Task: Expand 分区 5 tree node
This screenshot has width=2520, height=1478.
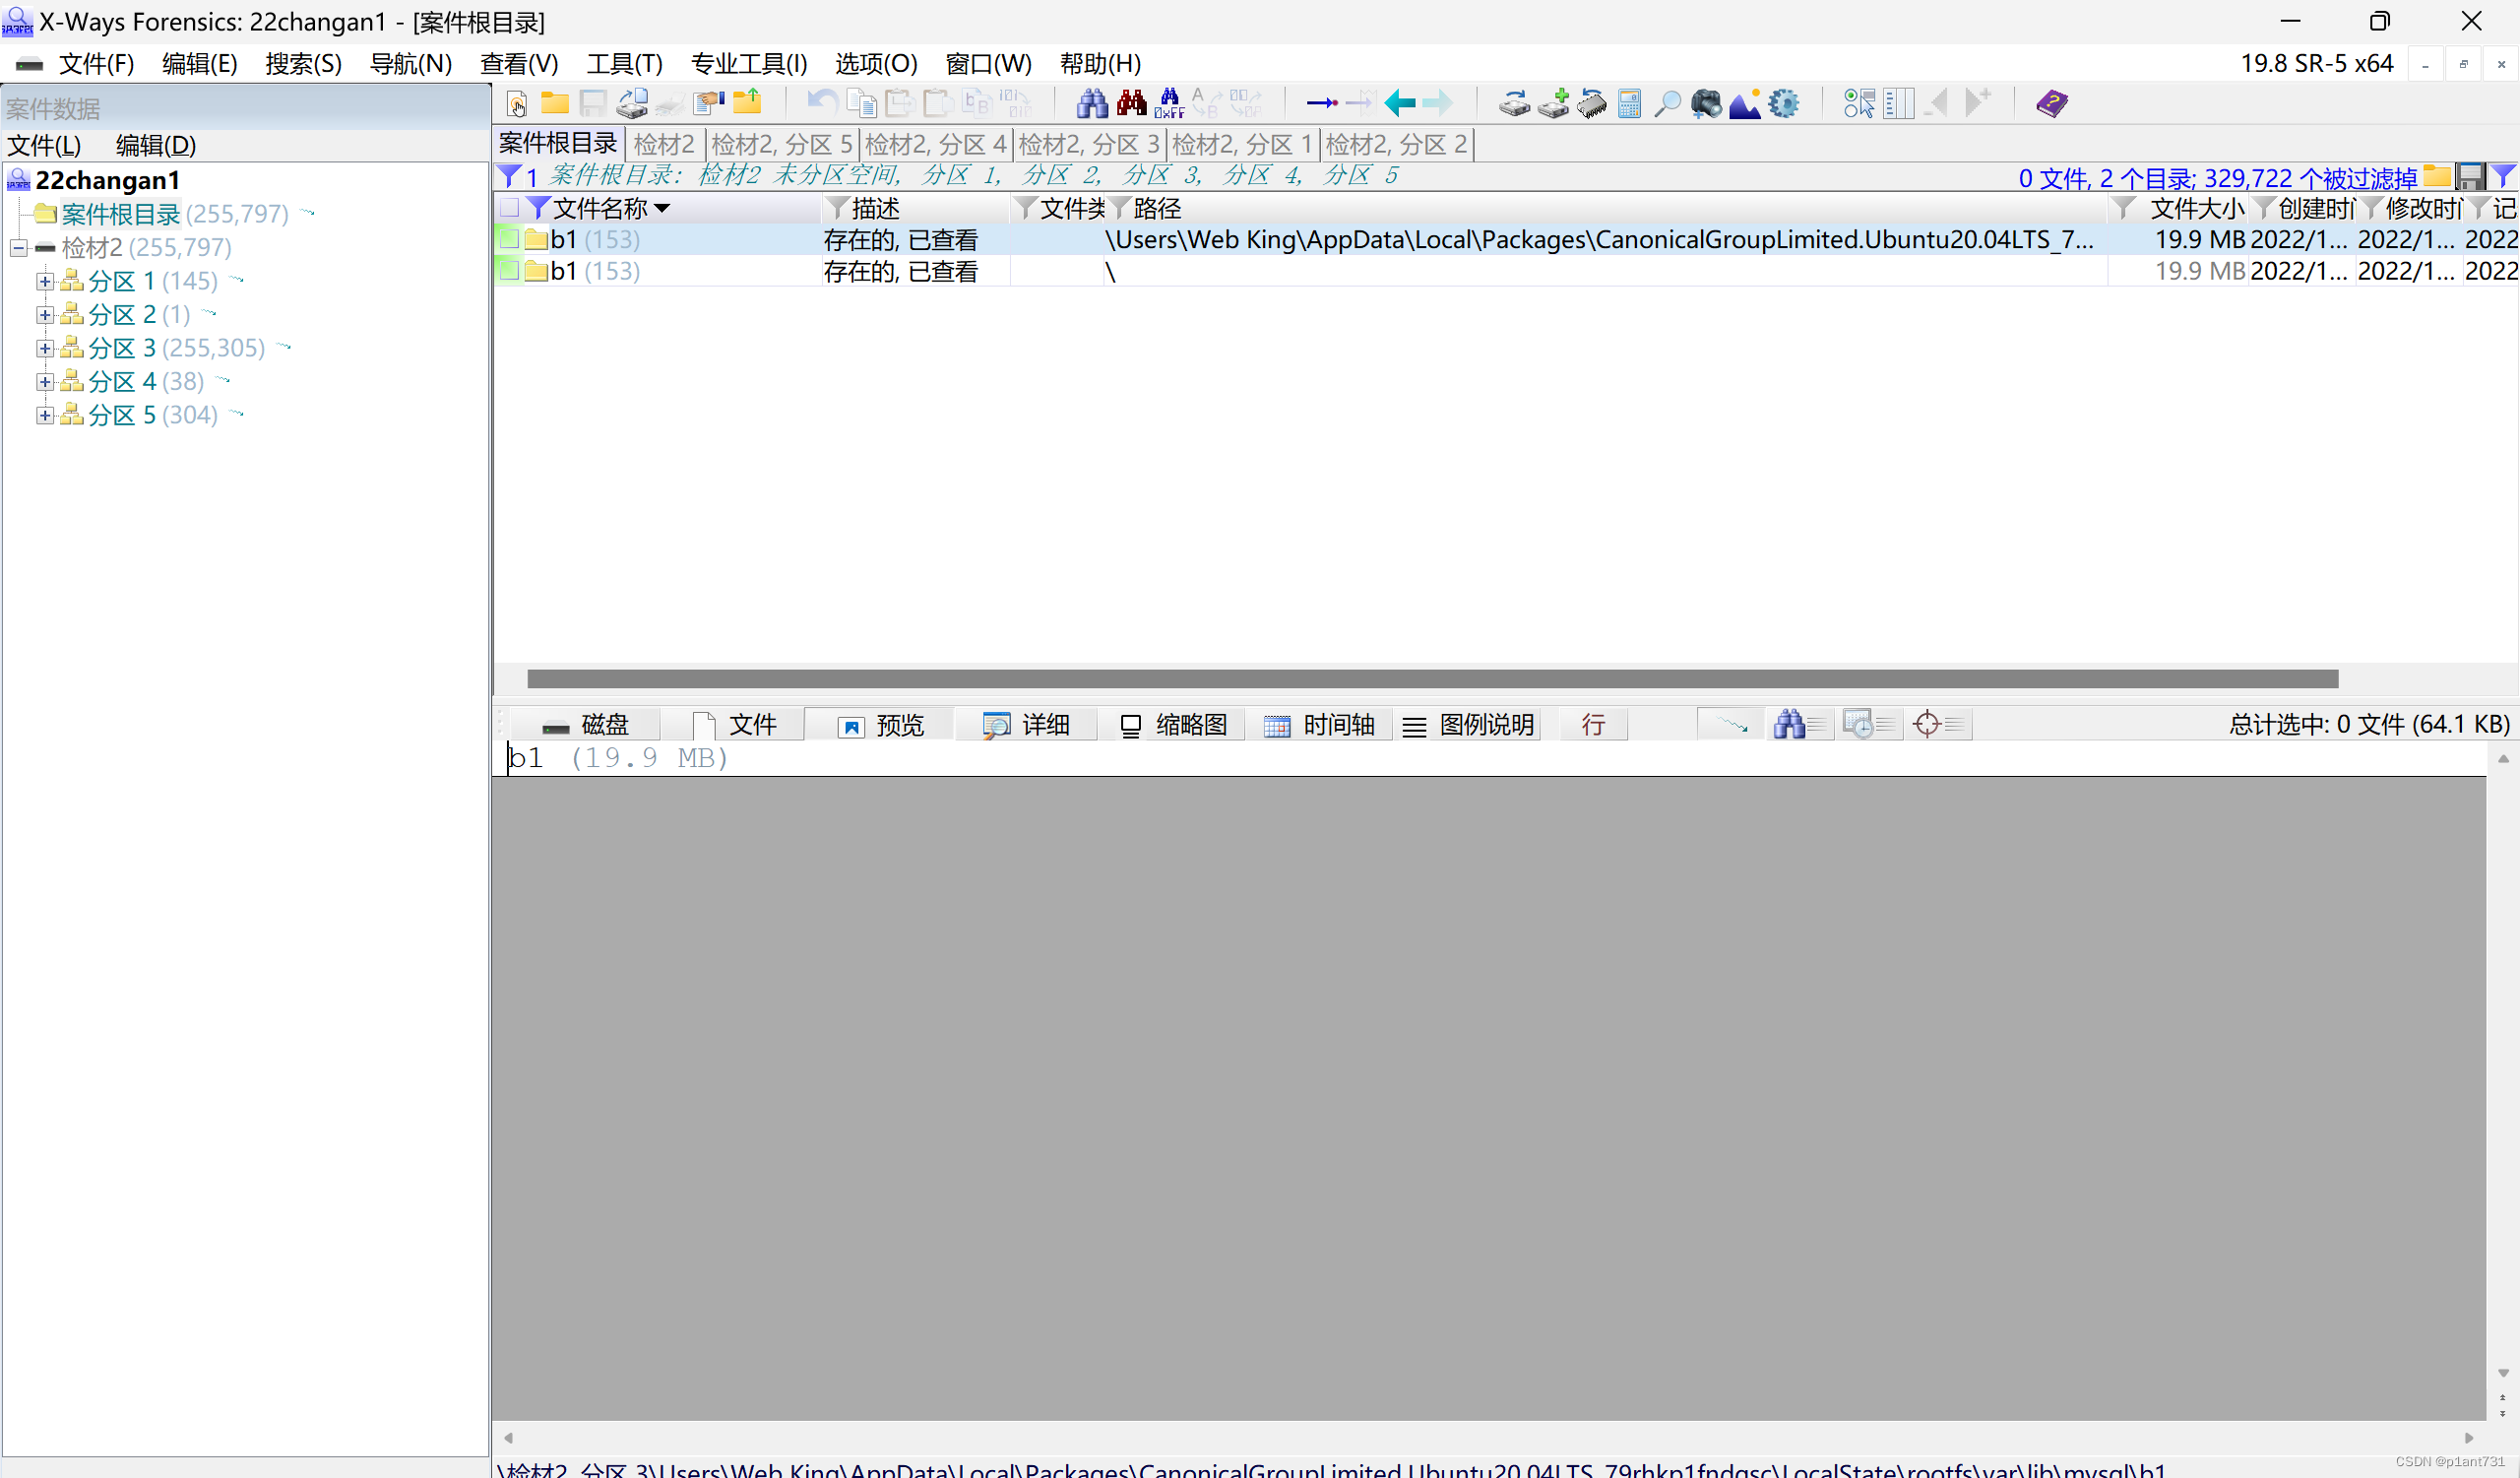Action: tap(44, 415)
